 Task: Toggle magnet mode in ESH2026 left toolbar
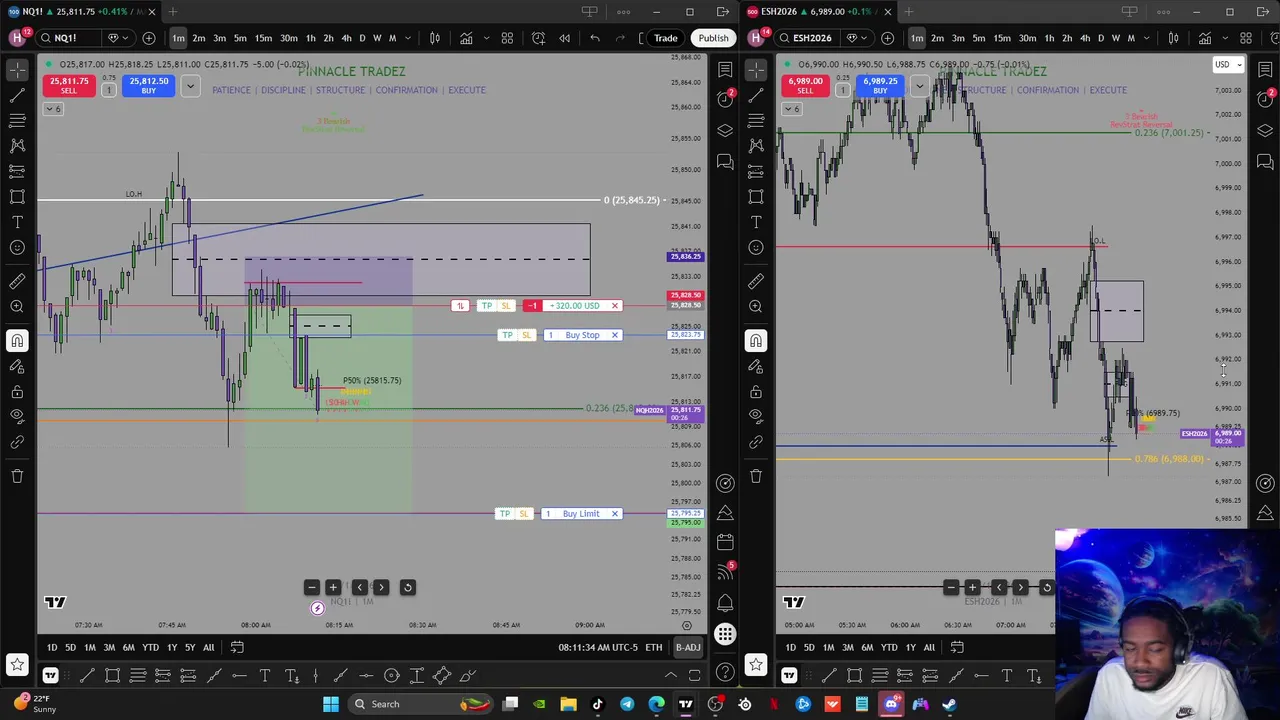click(x=756, y=341)
